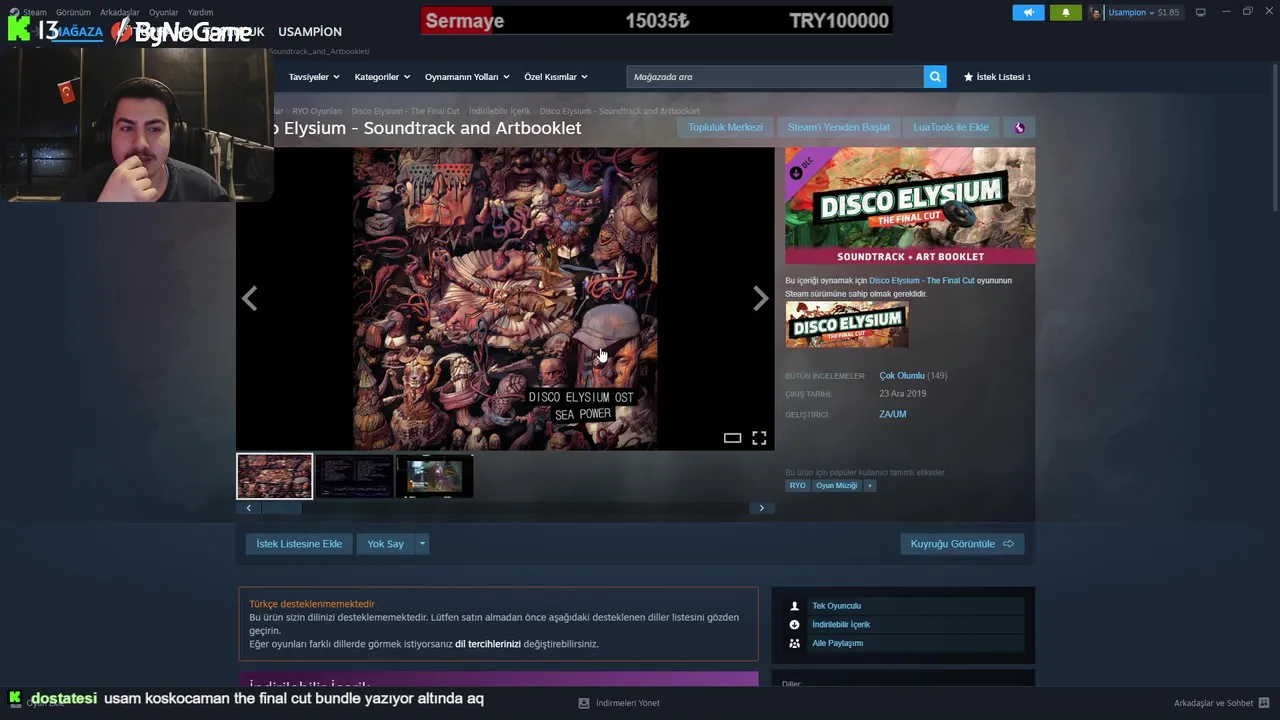Open the Yardım menu
This screenshot has height=720, width=1280.
click(200, 12)
